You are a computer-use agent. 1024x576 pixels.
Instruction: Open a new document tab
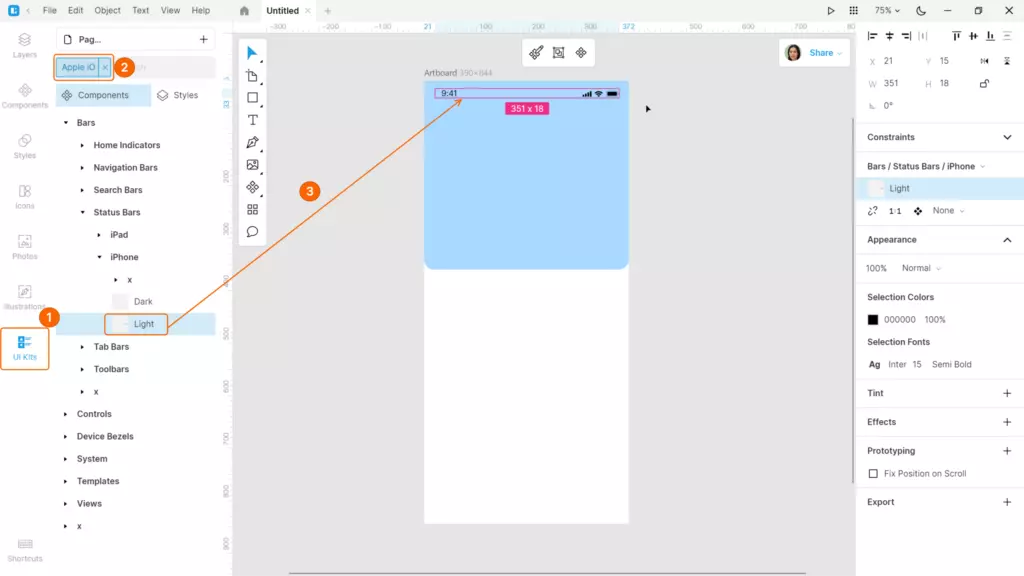pos(328,10)
